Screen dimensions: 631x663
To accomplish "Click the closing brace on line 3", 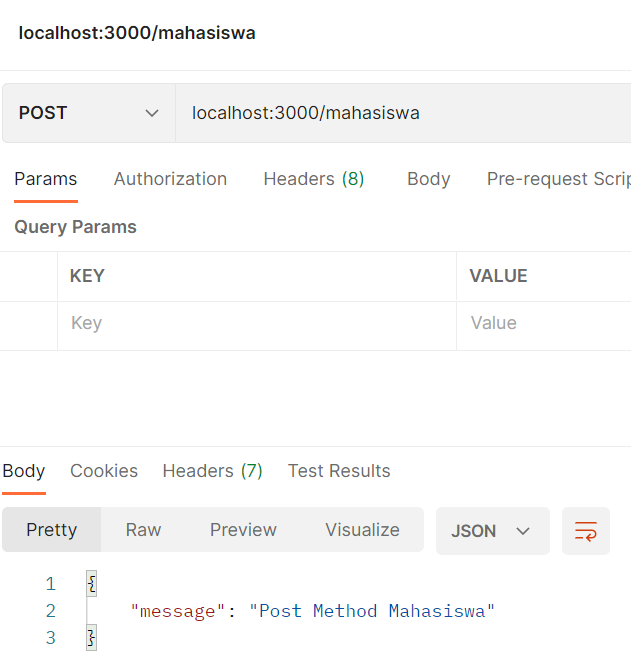I will [x=91, y=638].
